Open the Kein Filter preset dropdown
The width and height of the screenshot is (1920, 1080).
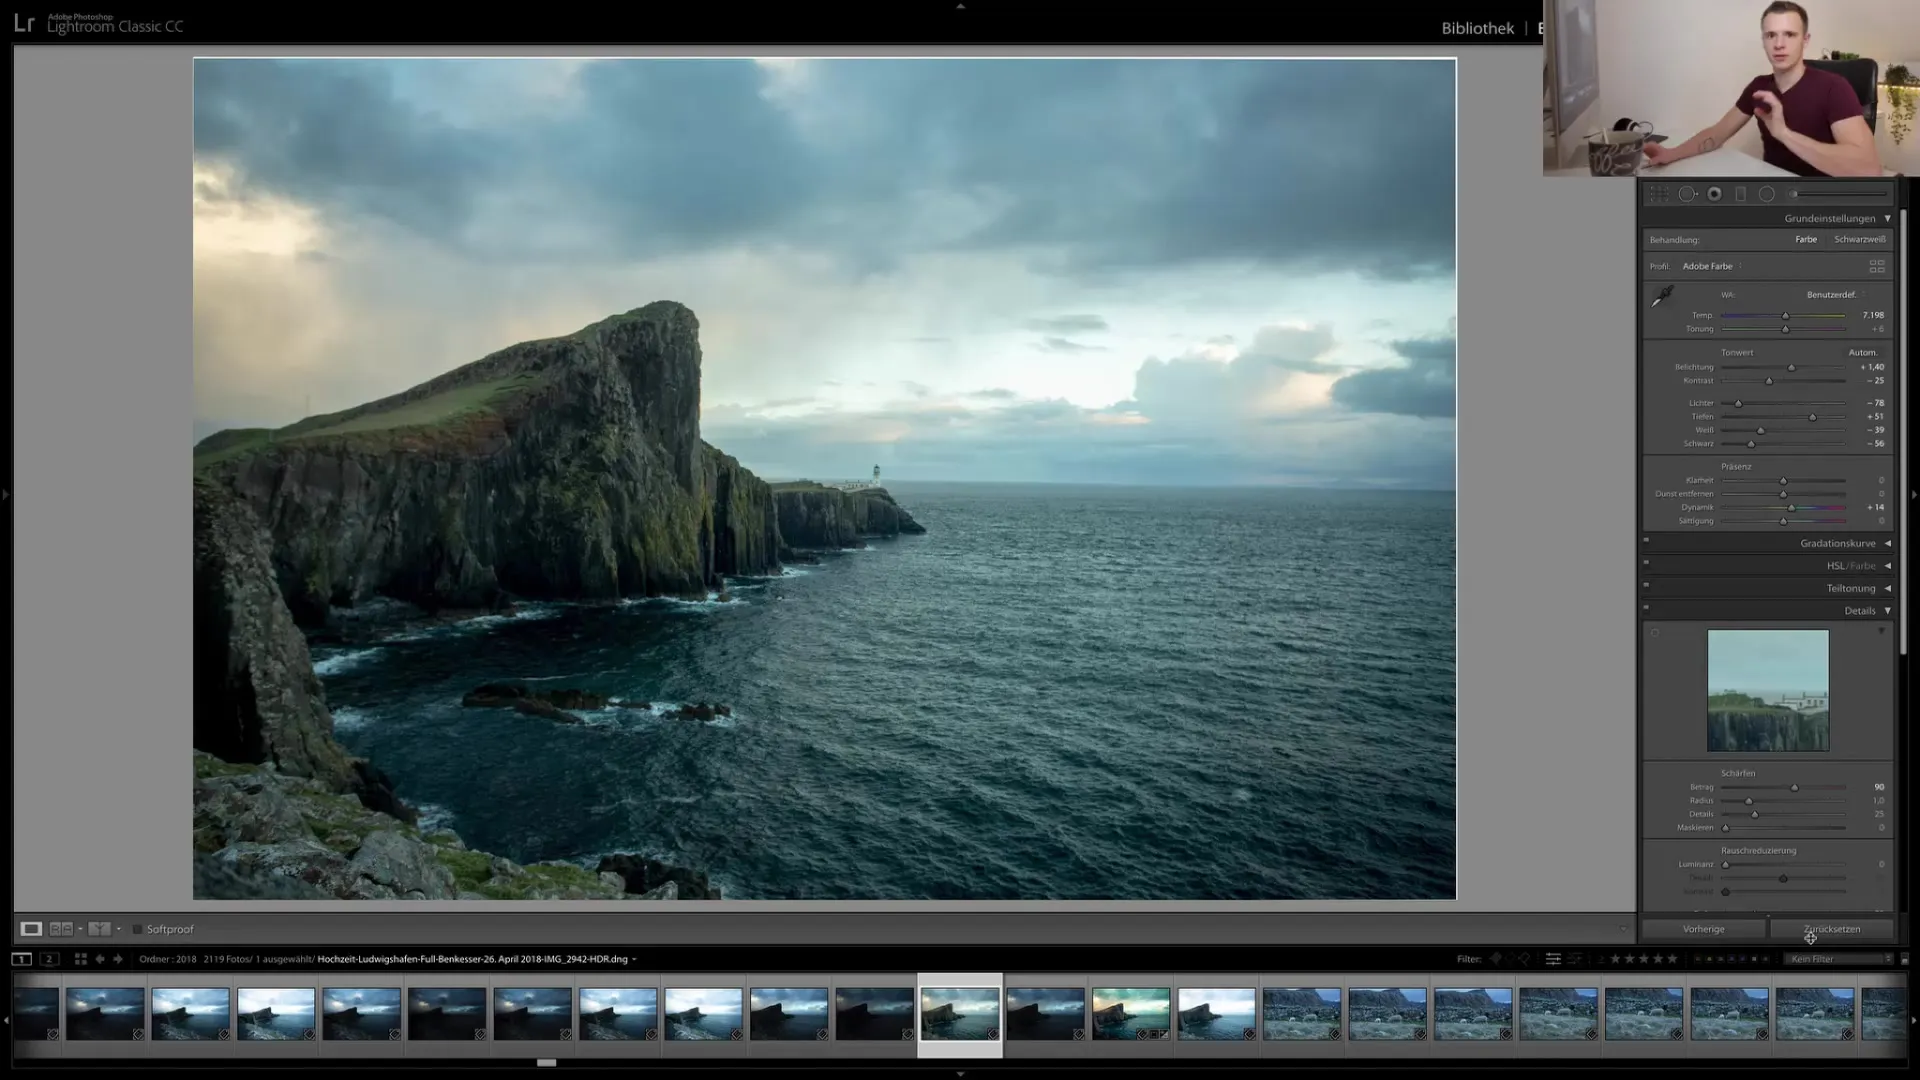coord(1840,959)
